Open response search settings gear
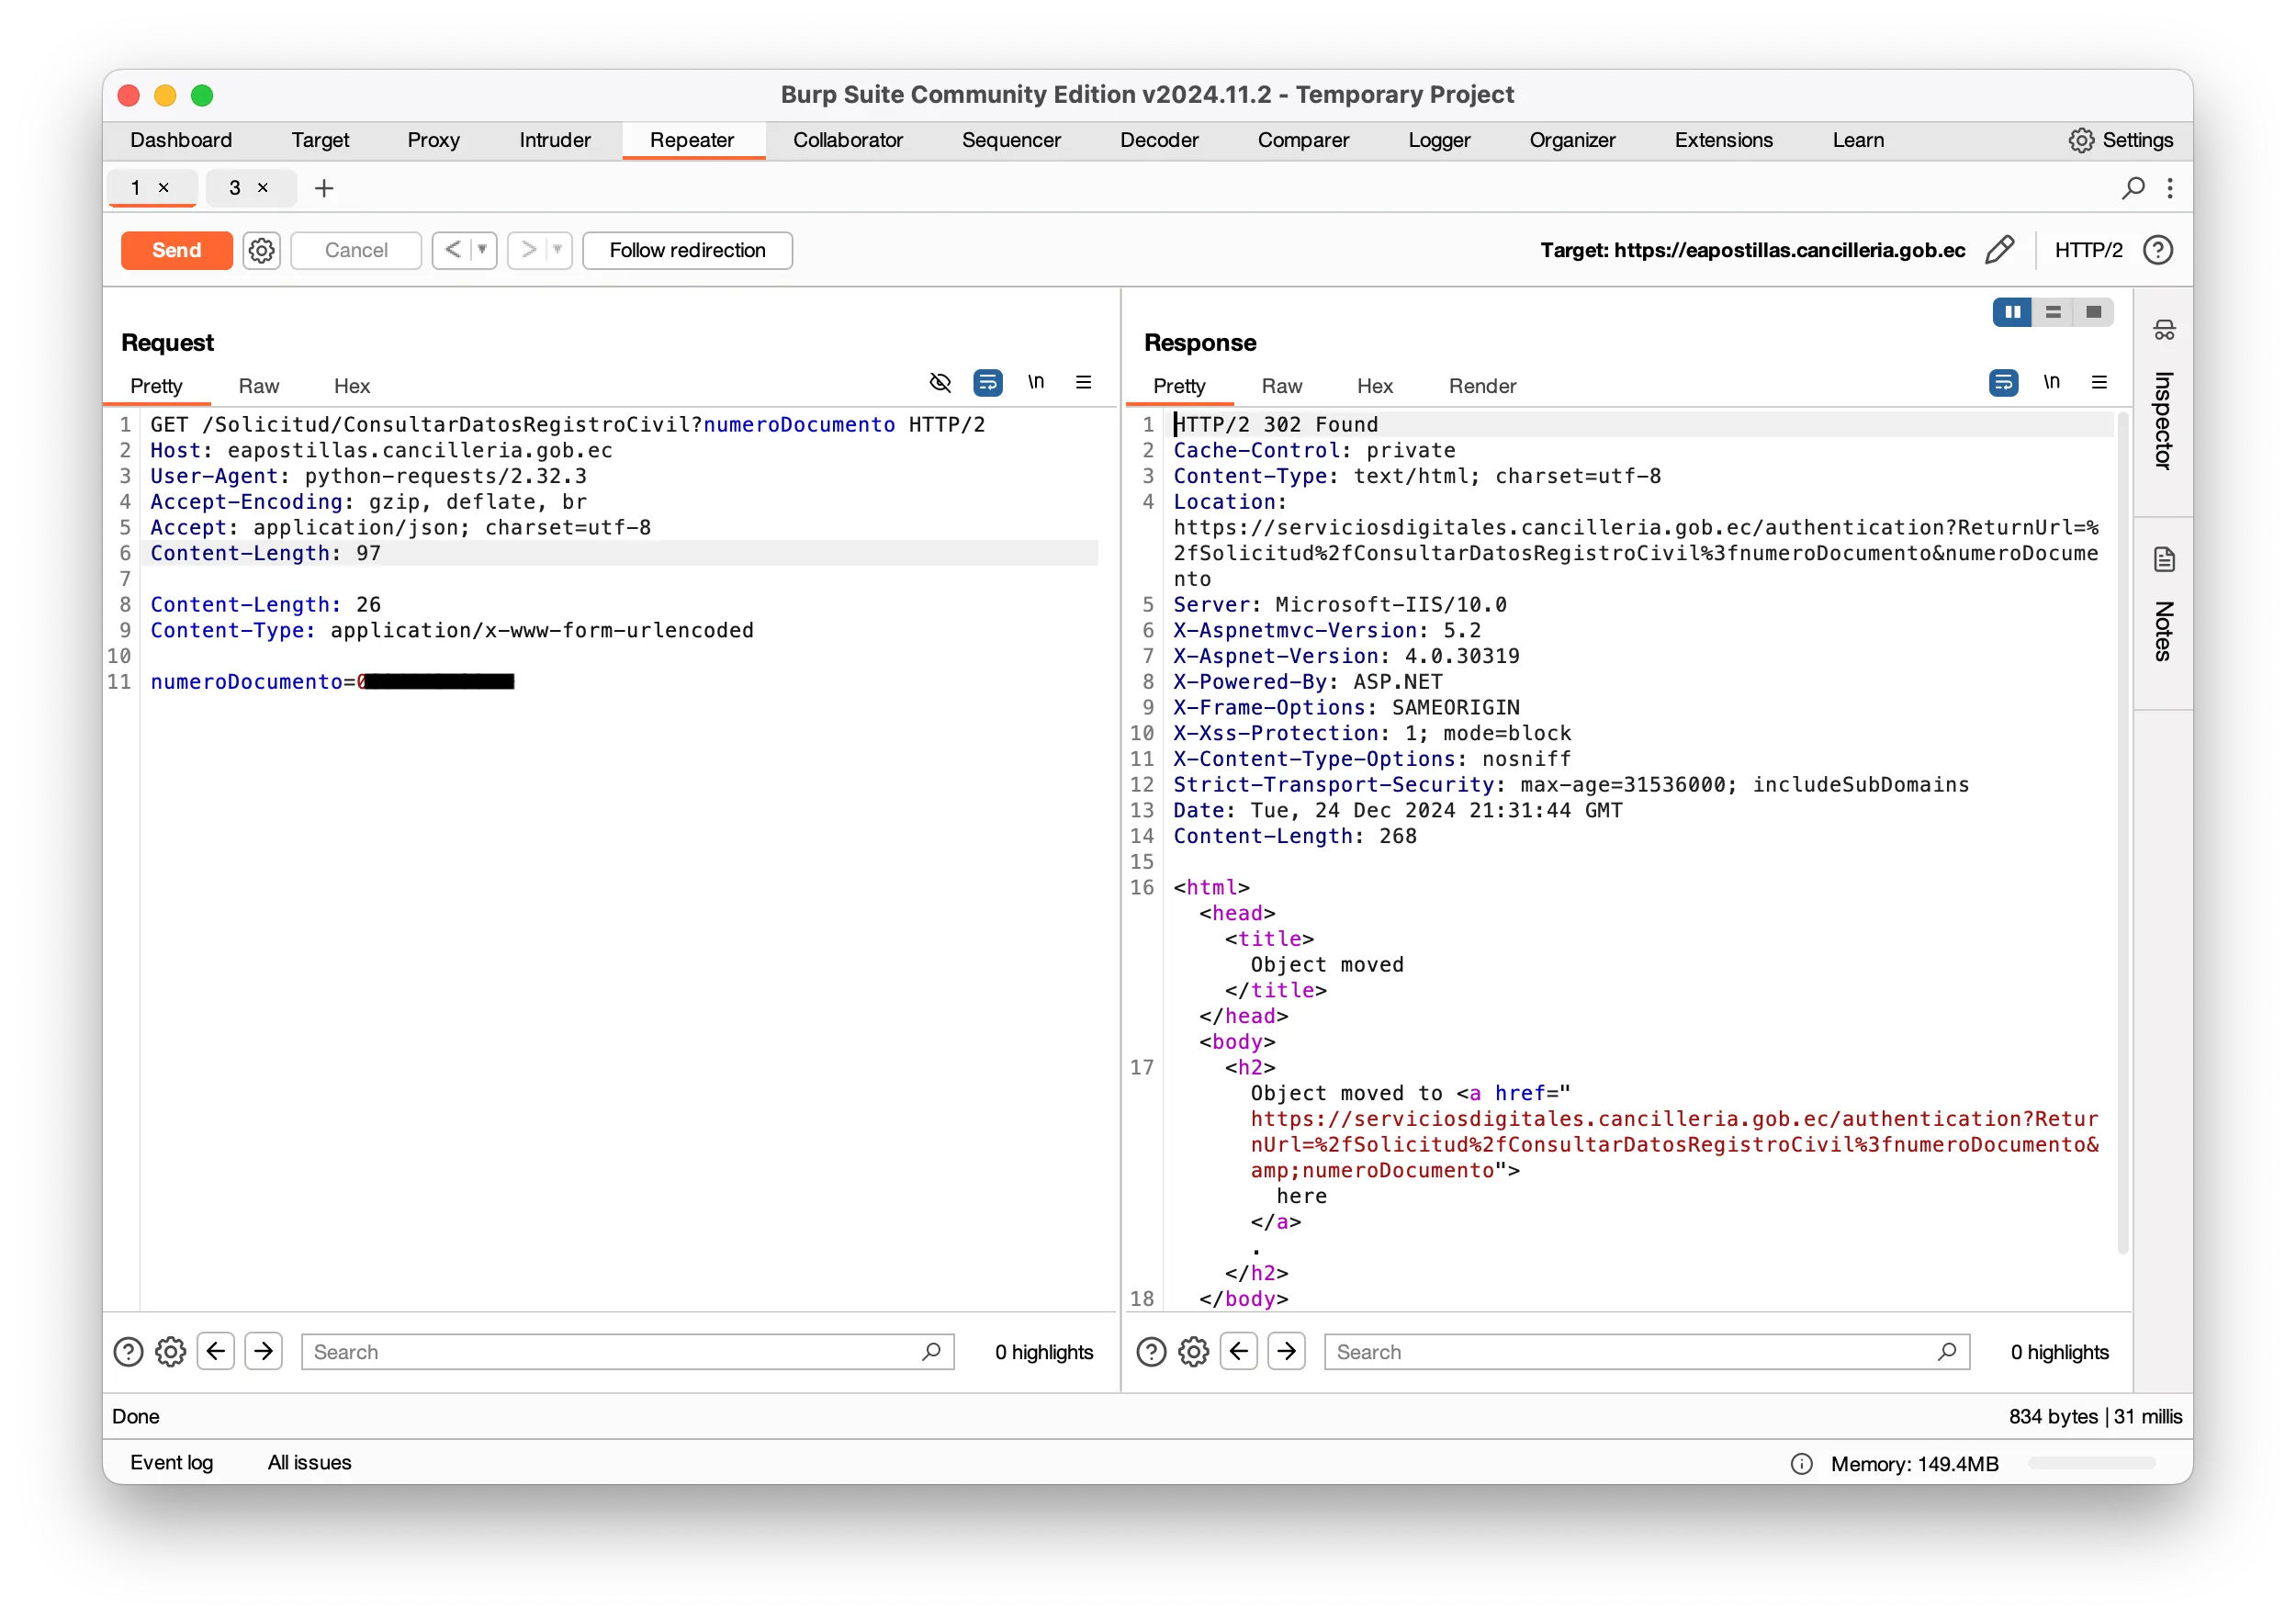This screenshot has width=2296, height=1620. pos(1194,1352)
